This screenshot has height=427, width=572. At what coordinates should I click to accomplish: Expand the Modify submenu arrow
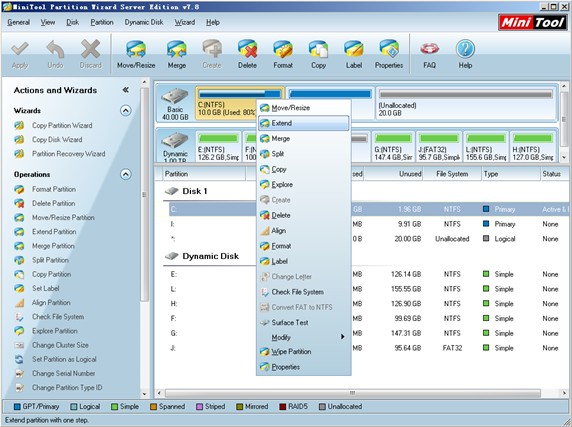(342, 337)
